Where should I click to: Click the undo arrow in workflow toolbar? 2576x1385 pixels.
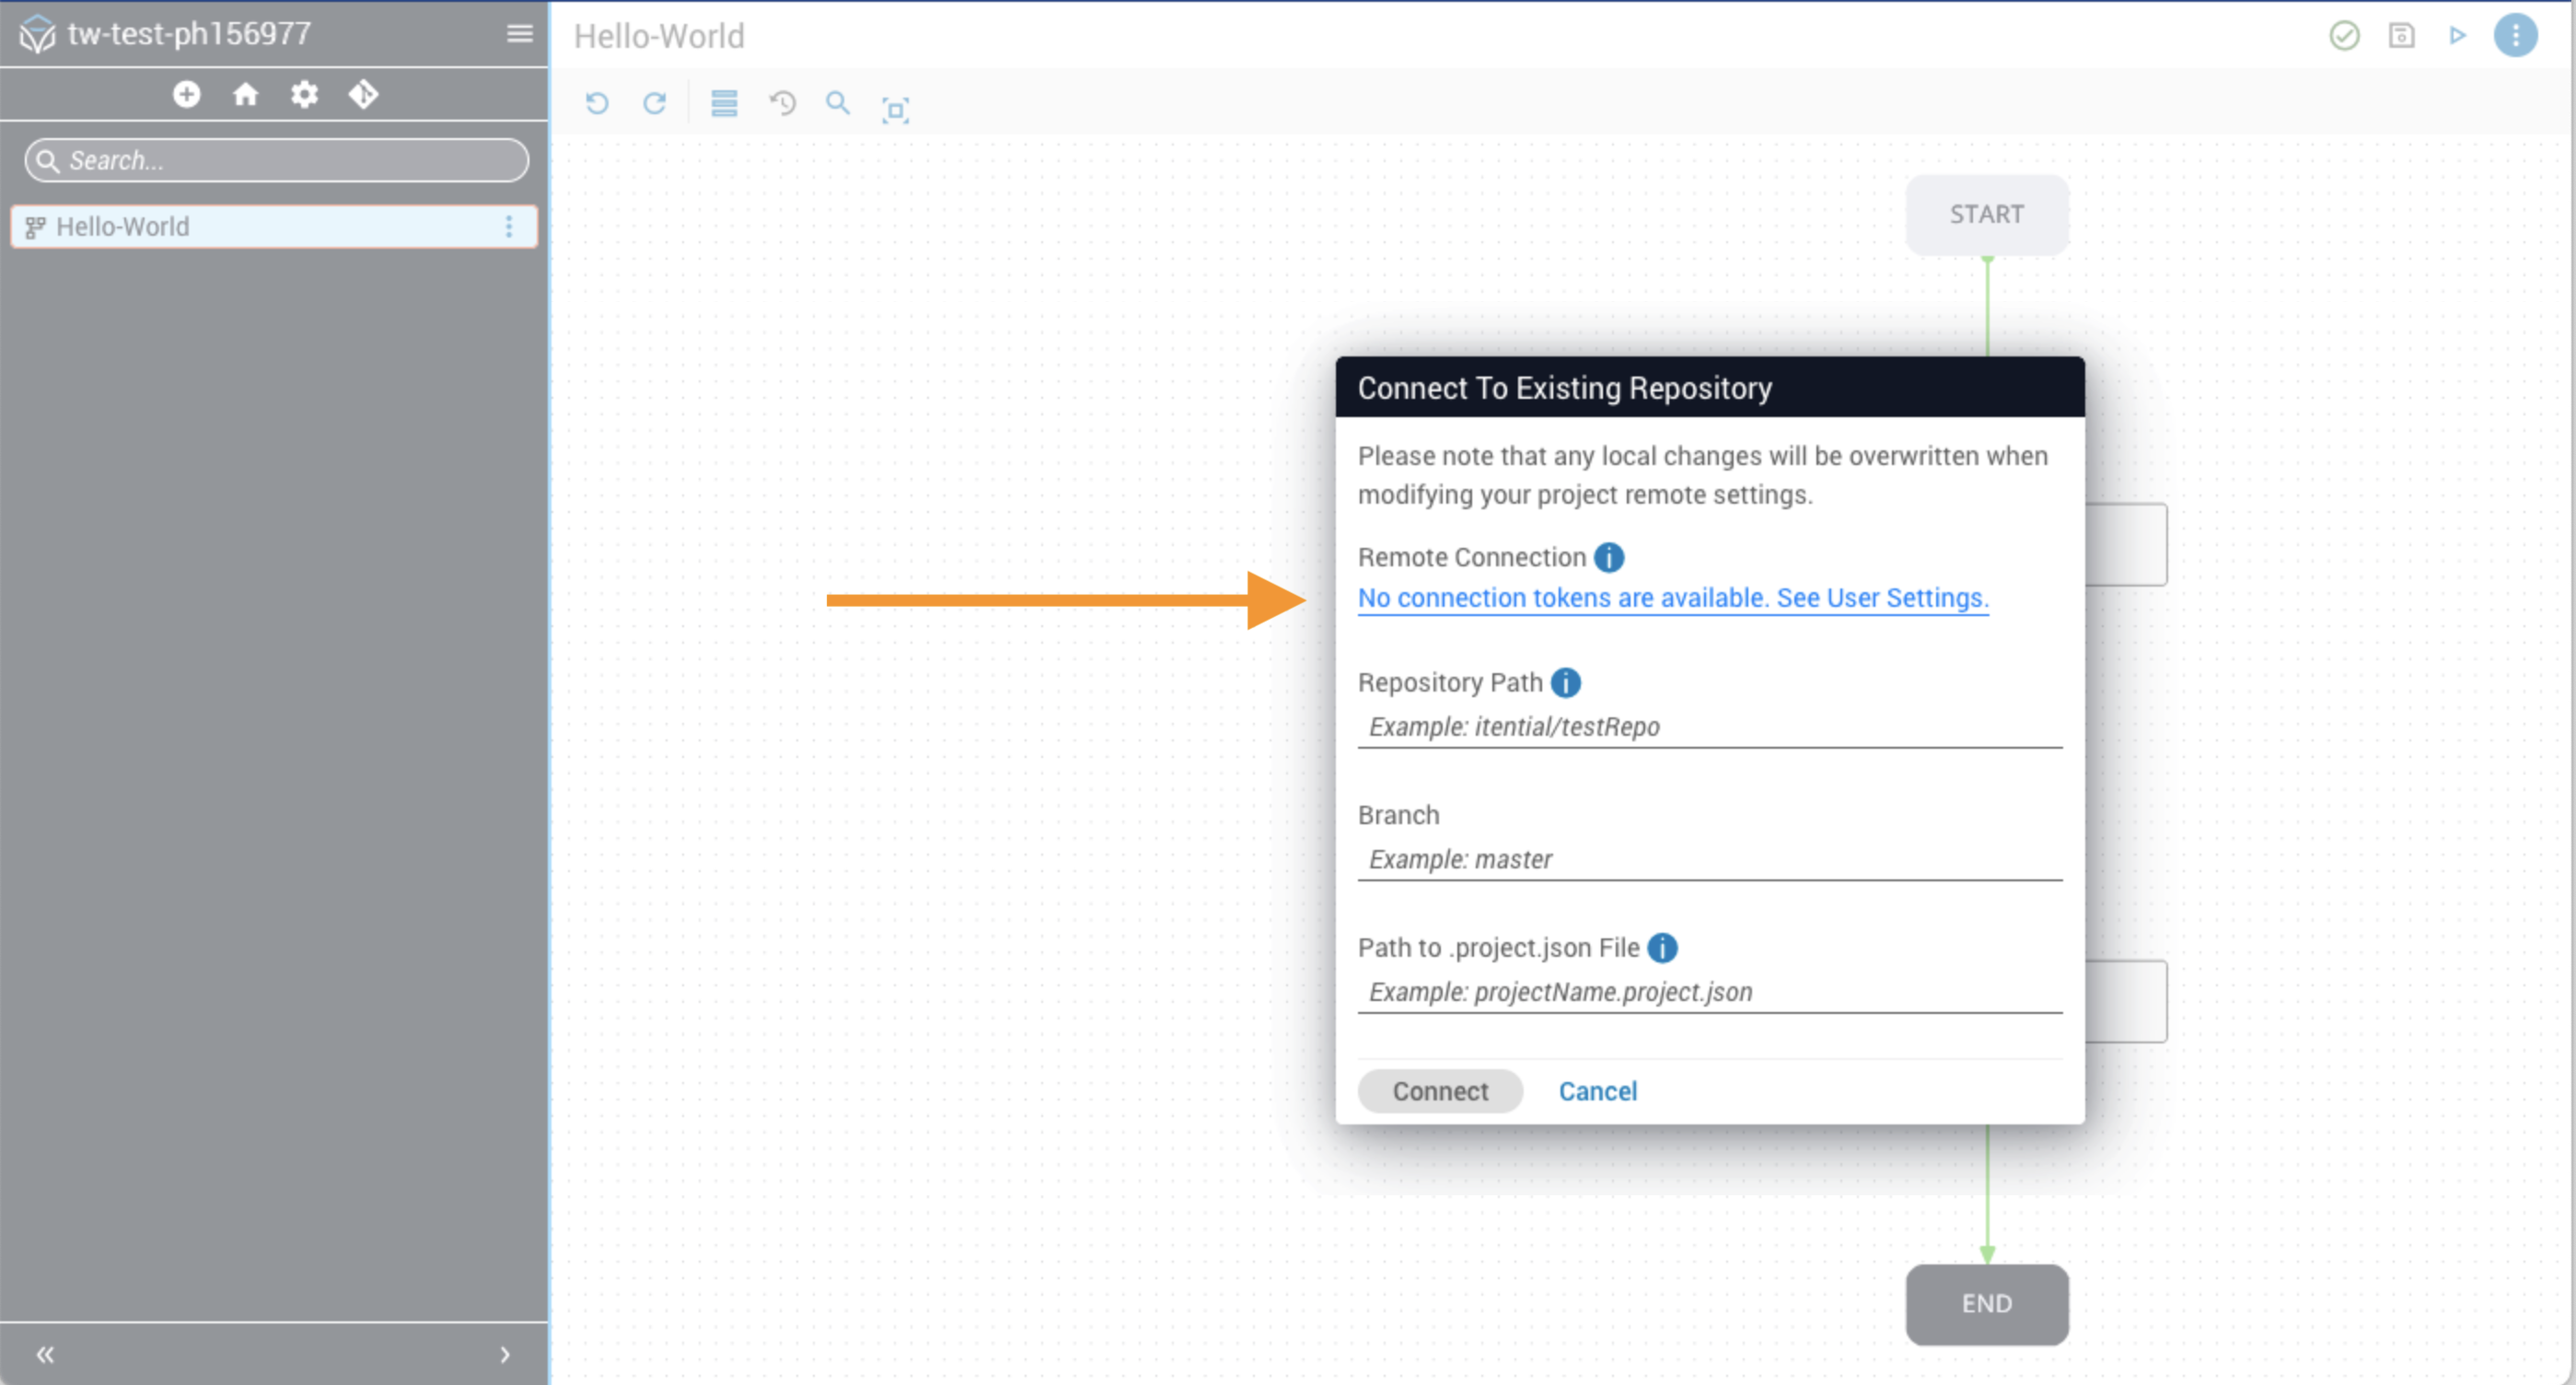(597, 103)
